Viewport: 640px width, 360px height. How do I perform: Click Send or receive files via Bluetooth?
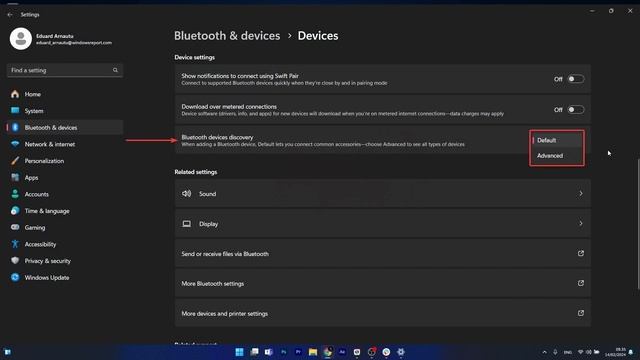pyautogui.click(x=382, y=254)
